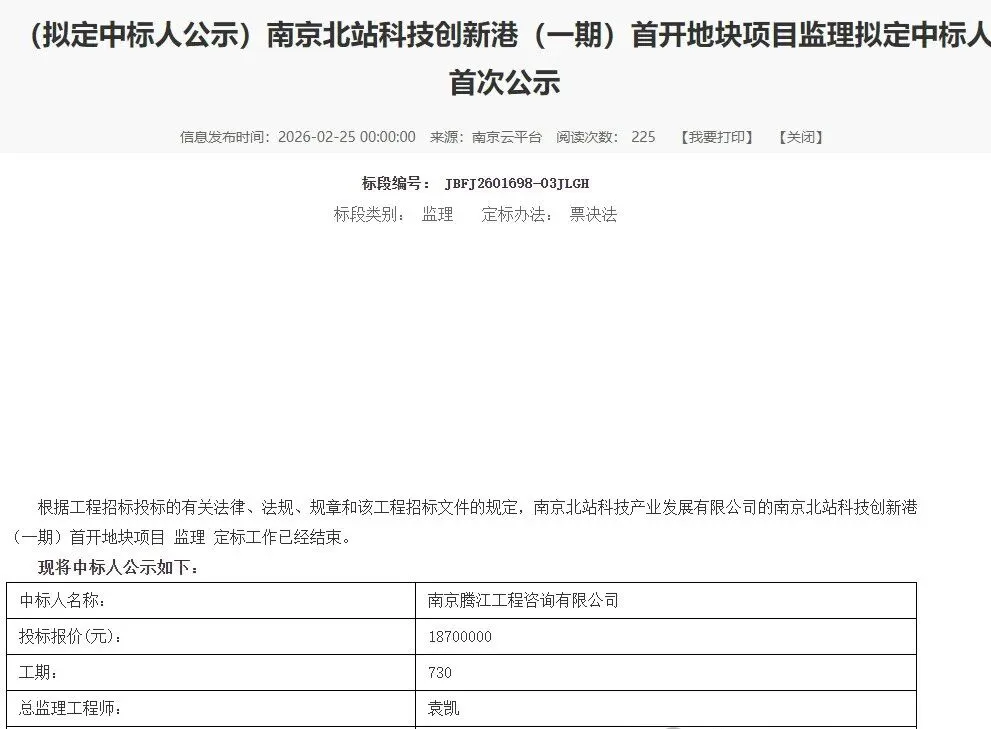
Task: Click chief engineer name 袁凯
Action: [443, 708]
